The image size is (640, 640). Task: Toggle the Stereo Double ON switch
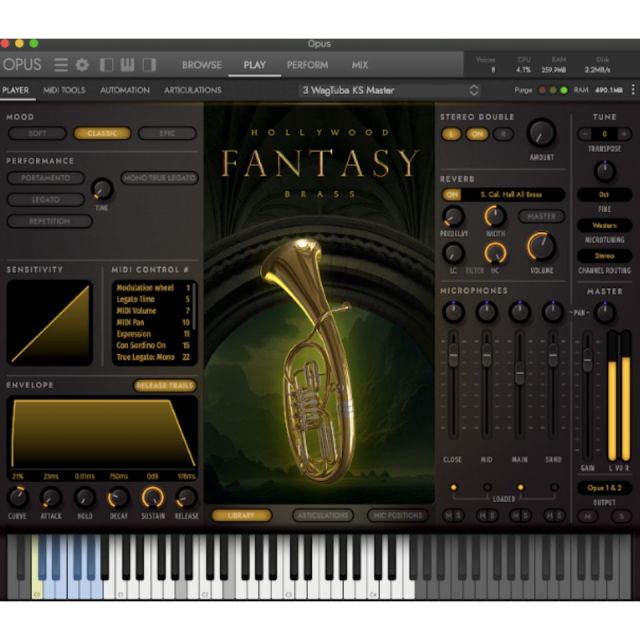pos(477,134)
